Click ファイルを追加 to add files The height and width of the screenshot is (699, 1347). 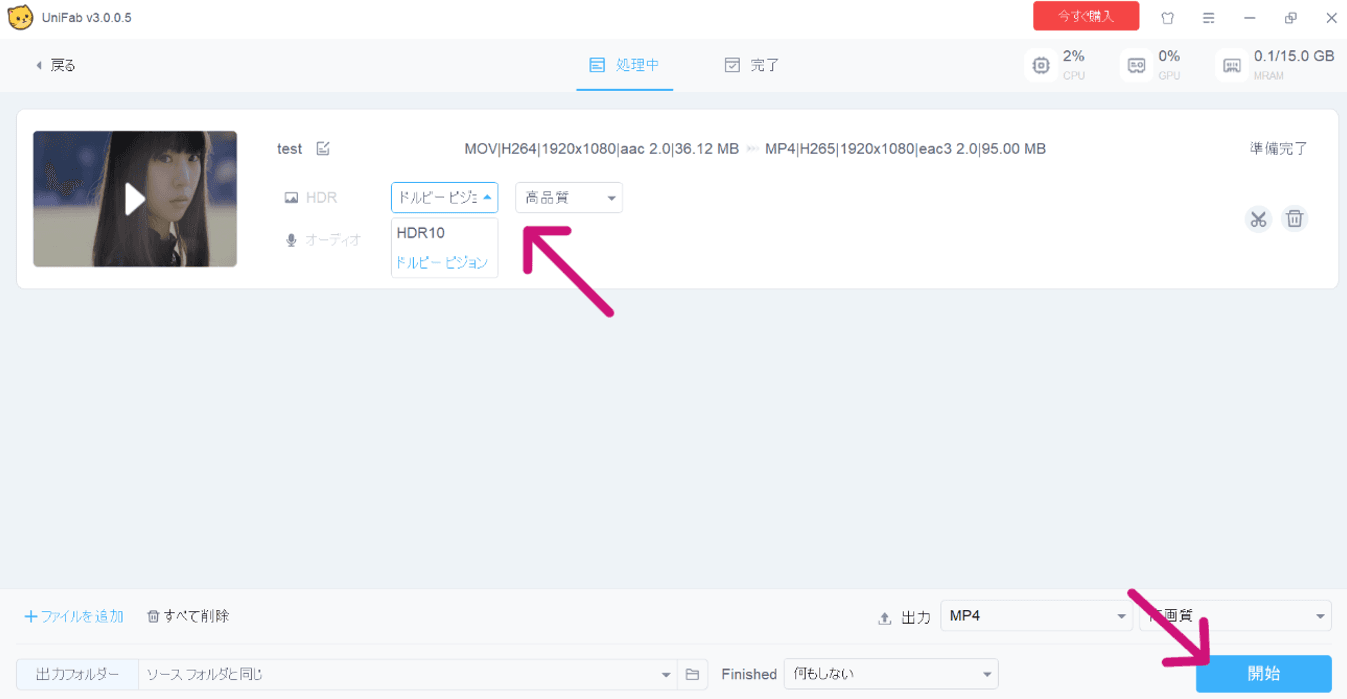pyautogui.click(x=74, y=616)
